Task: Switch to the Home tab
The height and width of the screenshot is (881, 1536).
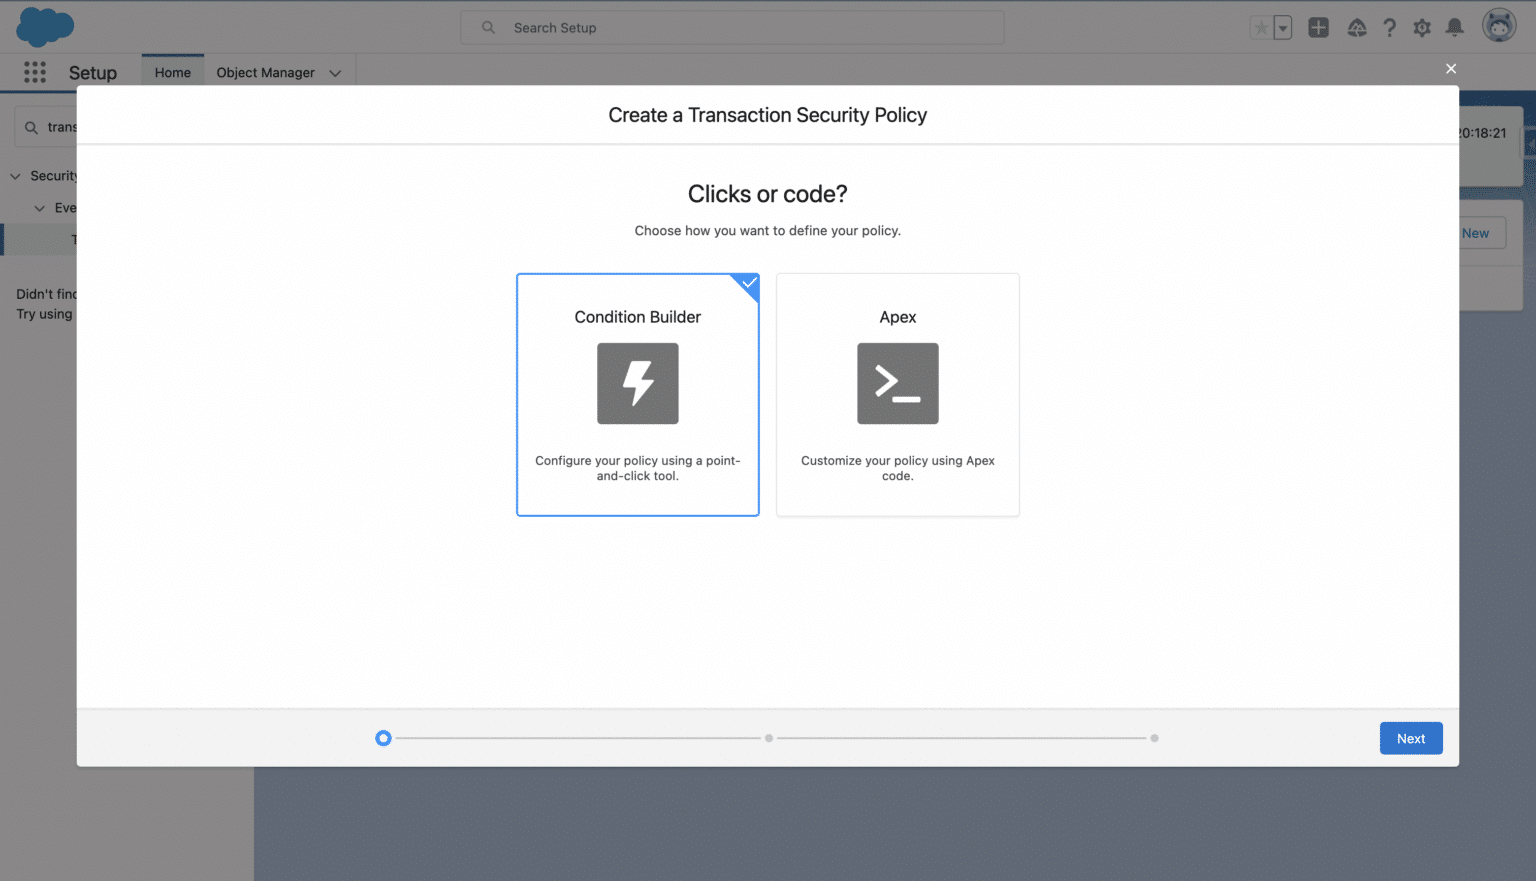Action: 172,72
